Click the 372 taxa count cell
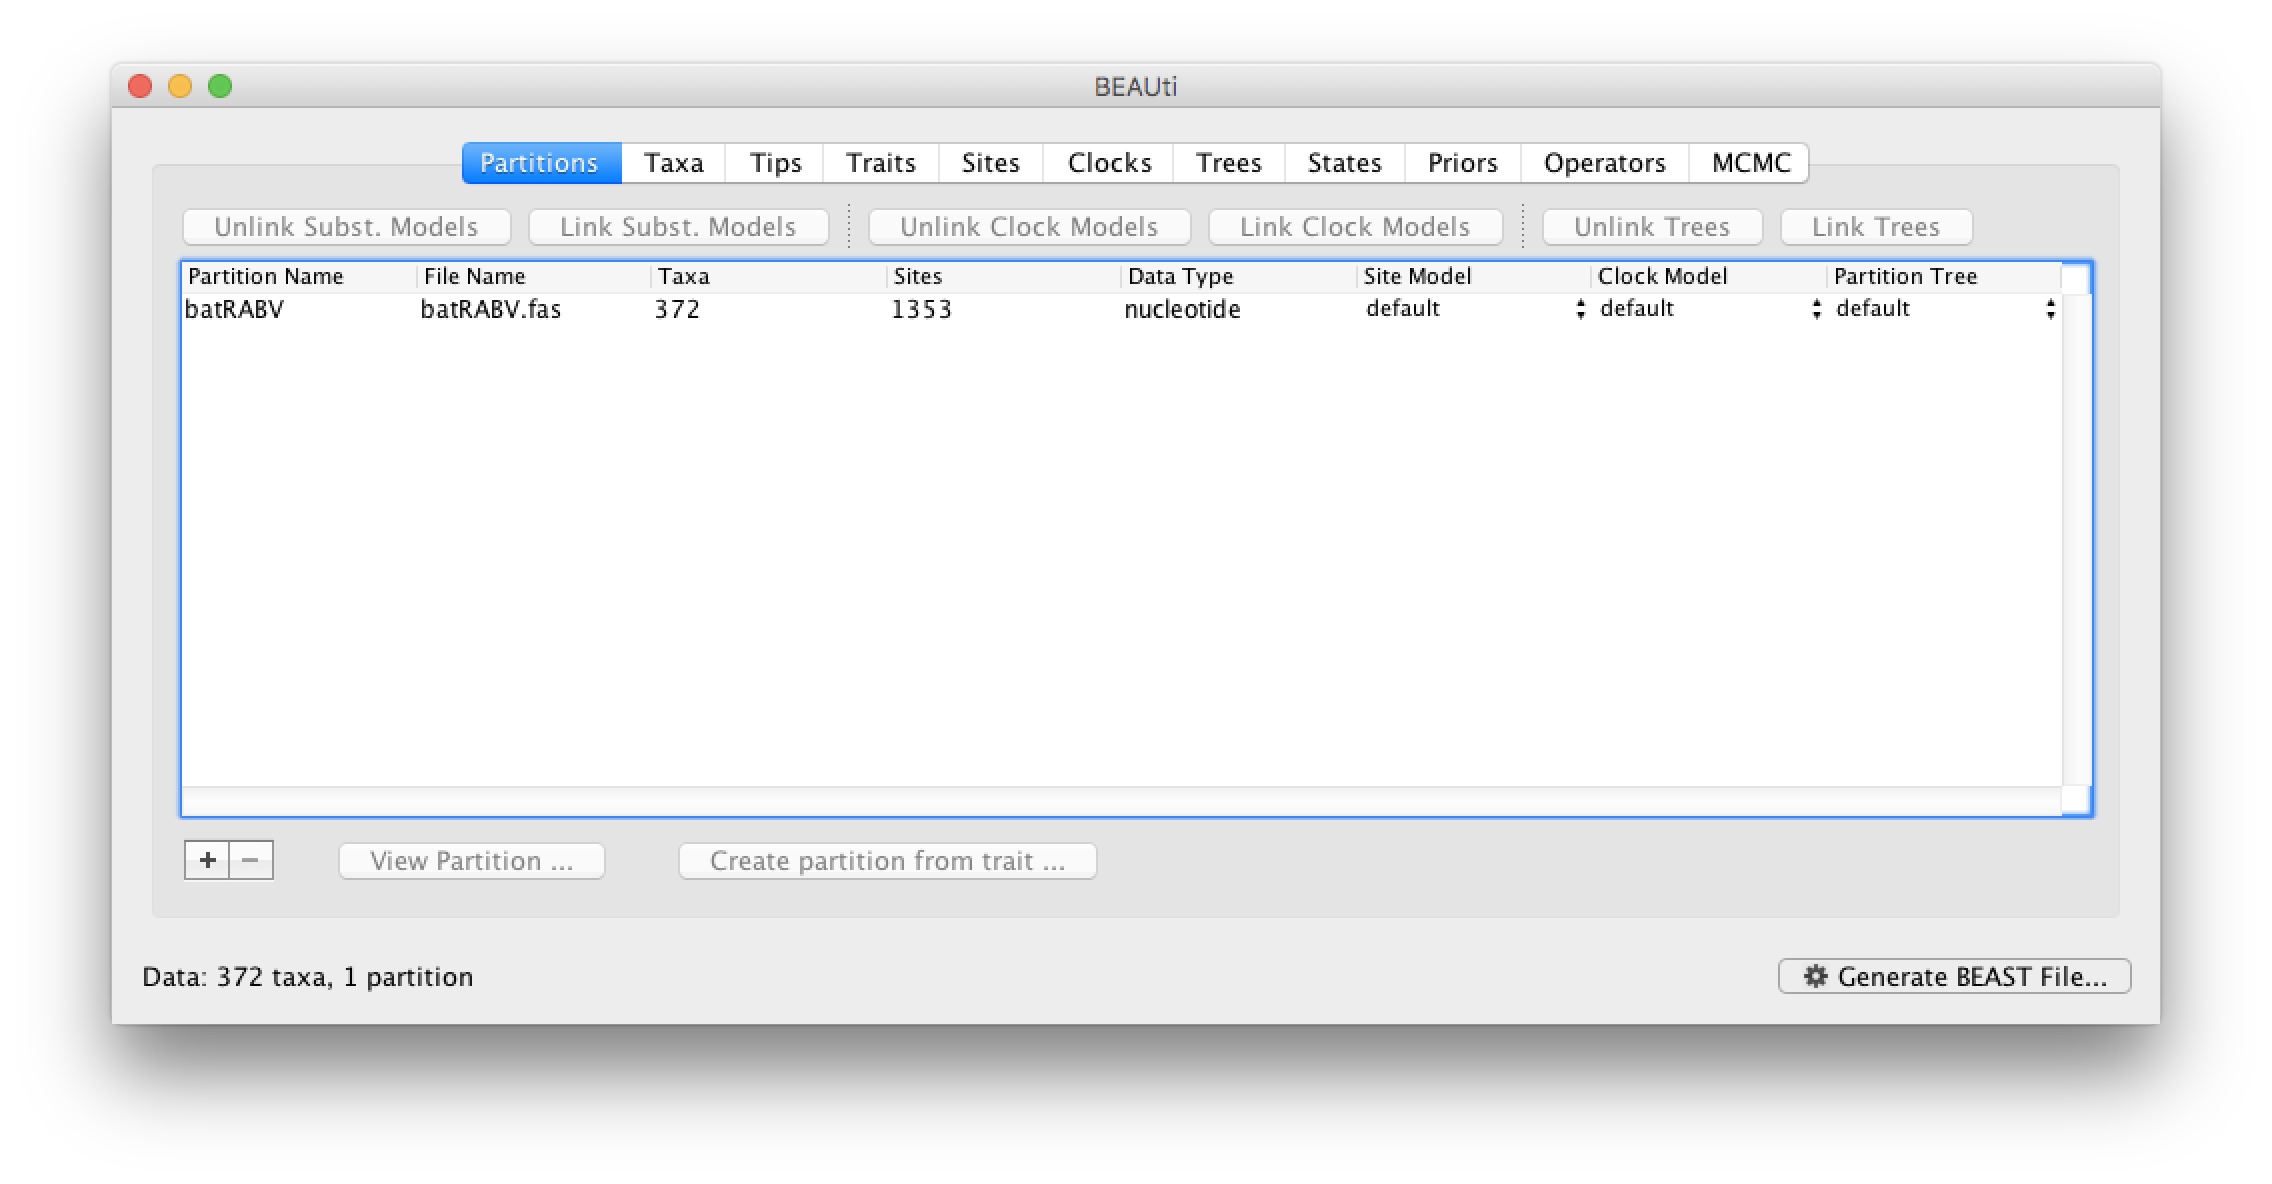 (x=769, y=309)
